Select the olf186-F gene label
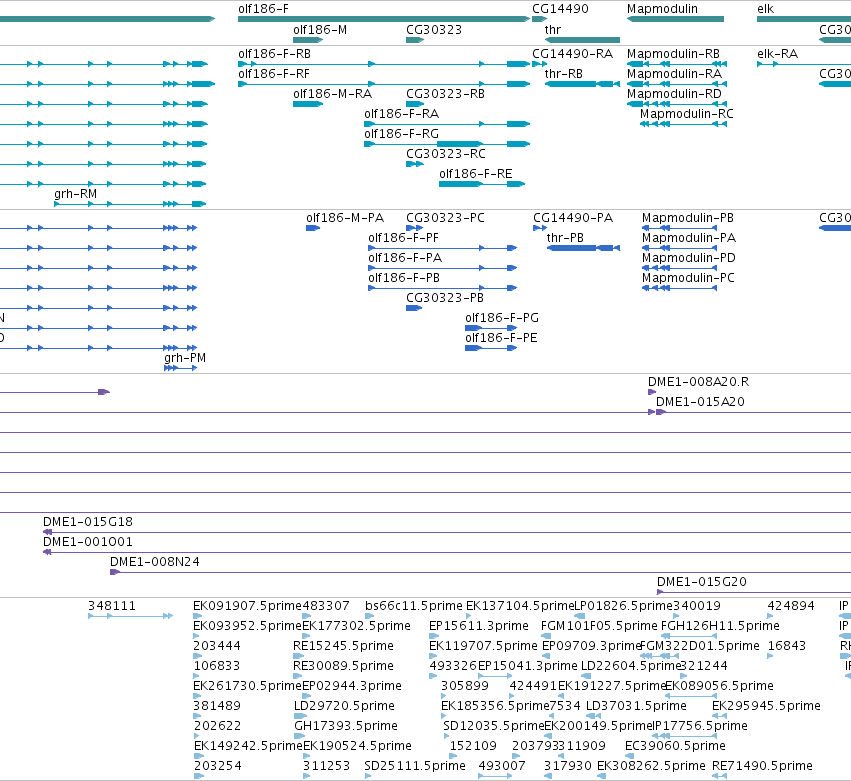 tap(263, 9)
